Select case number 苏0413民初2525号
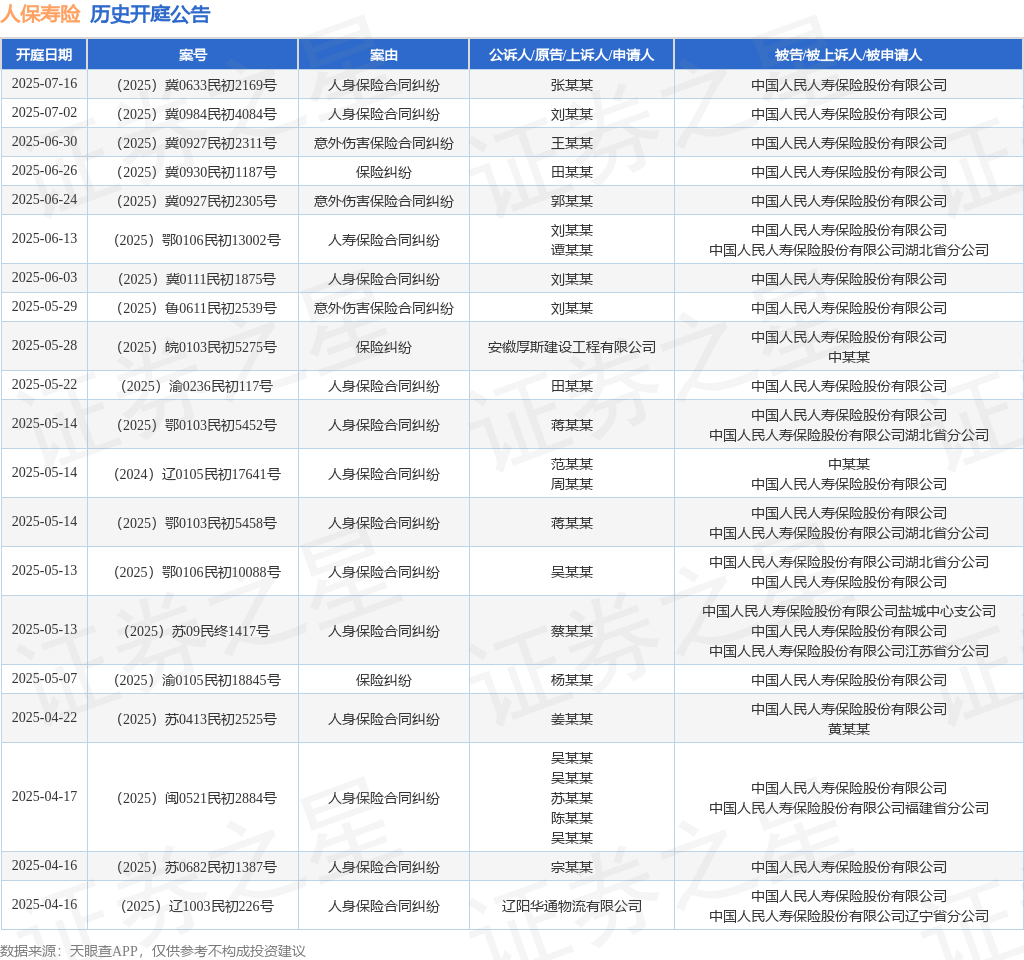1024x960 pixels. click(x=197, y=719)
